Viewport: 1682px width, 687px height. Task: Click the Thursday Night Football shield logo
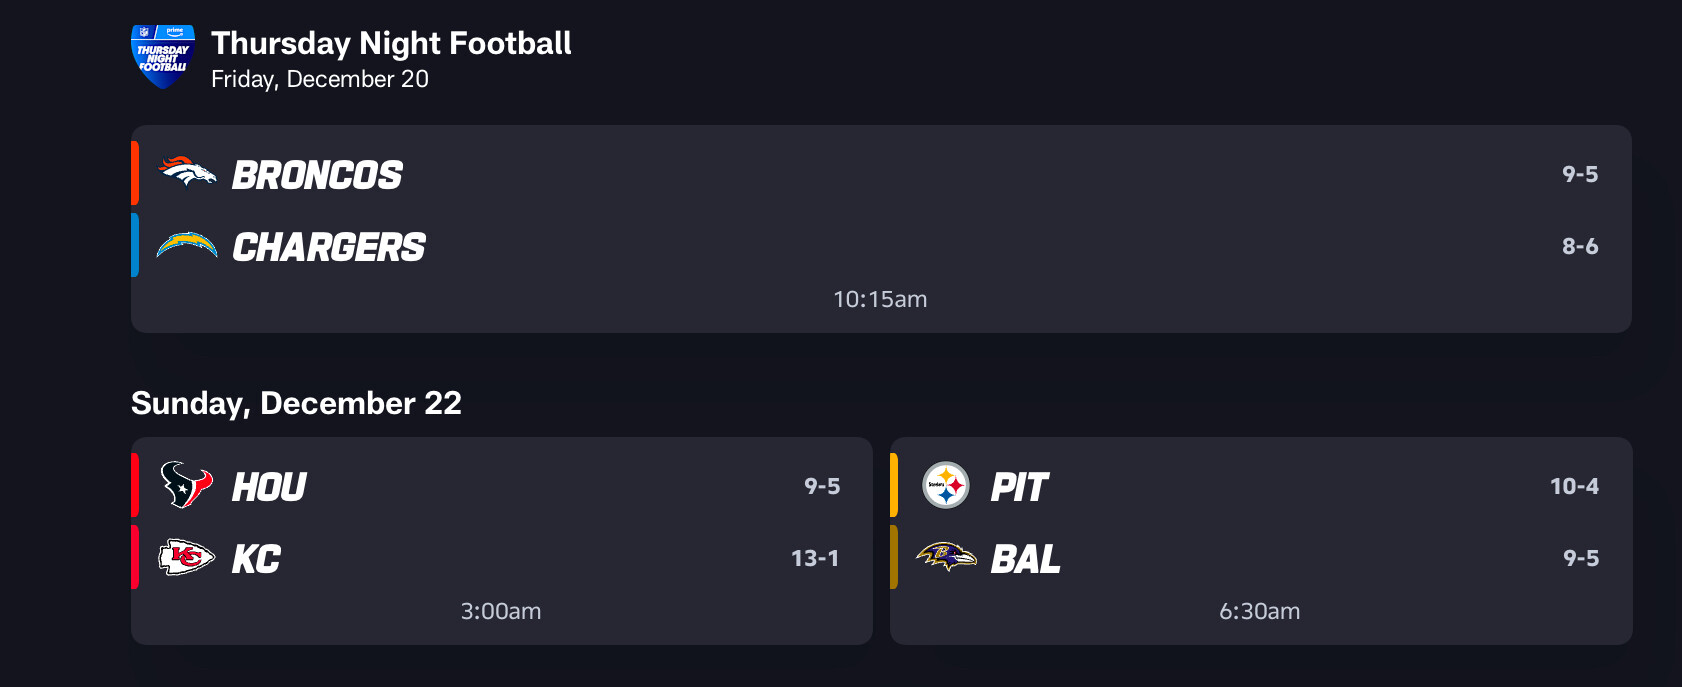click(x=163, y=57)
